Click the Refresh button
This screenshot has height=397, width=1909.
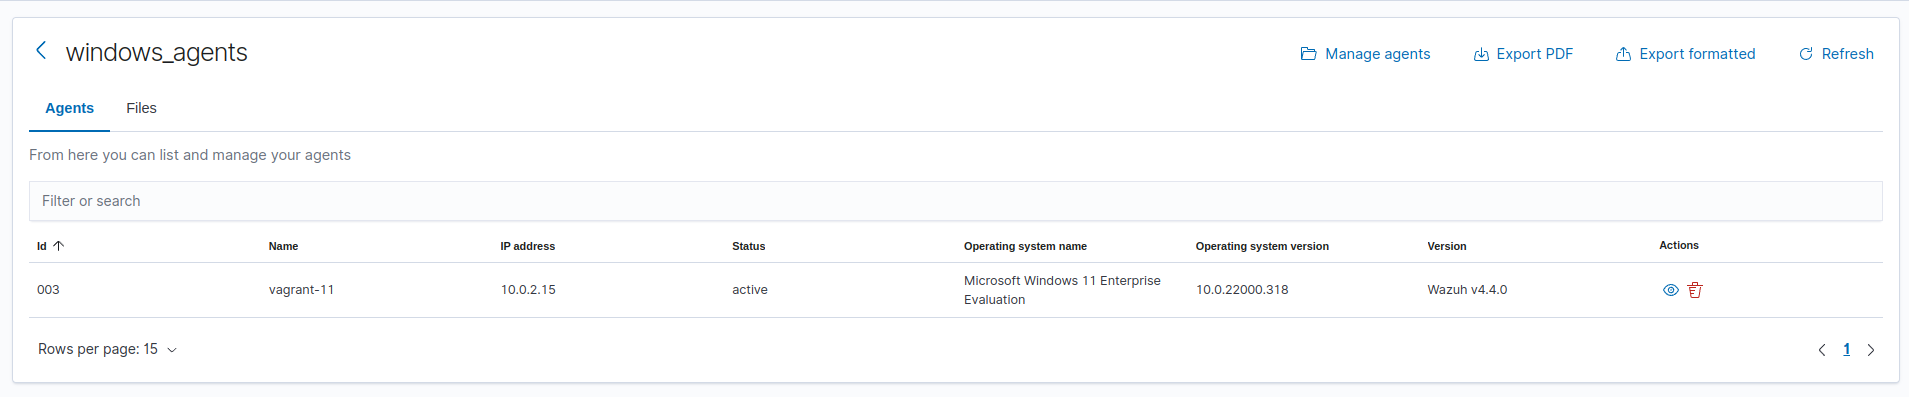click(x=1836, y=54)
